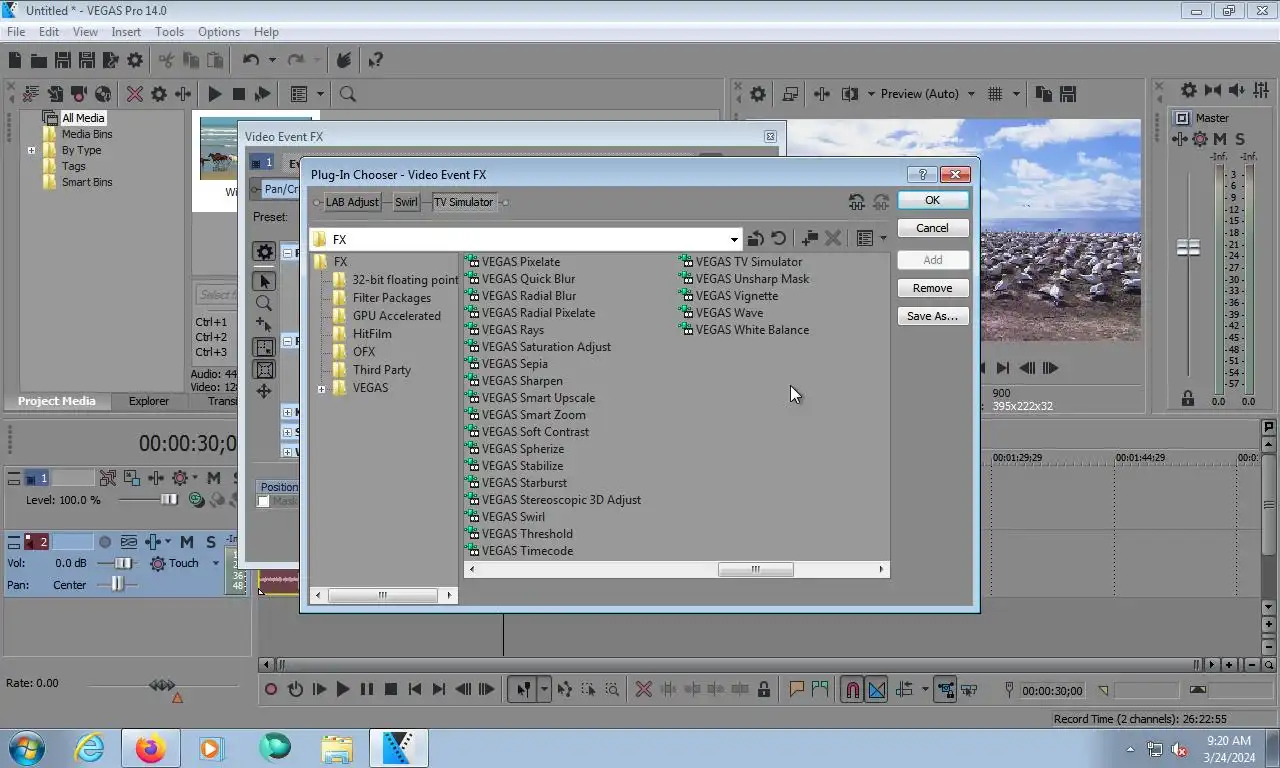Click the Lock Event padlock icon

click(x=764, y=689)
